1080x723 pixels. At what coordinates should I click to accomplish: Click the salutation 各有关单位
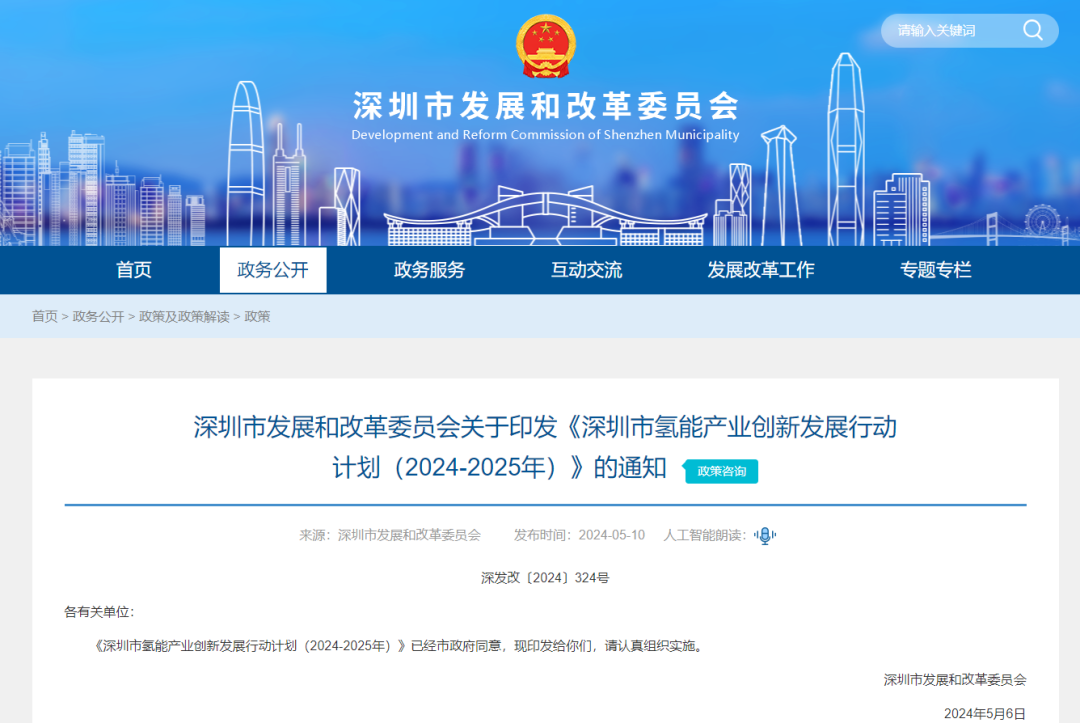coord(98,611)
